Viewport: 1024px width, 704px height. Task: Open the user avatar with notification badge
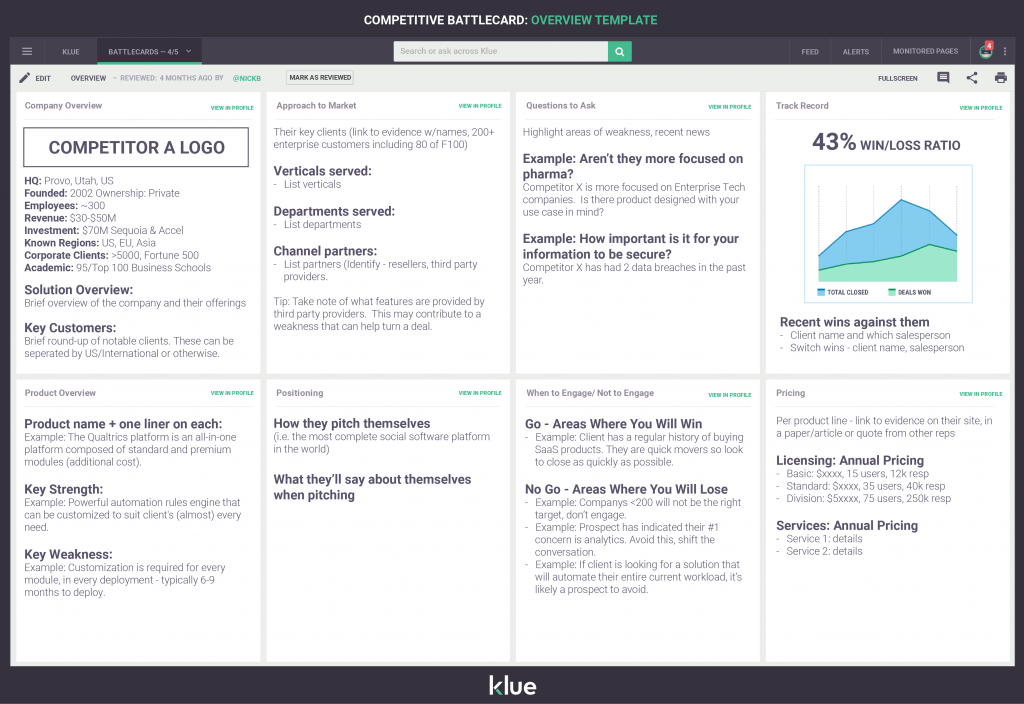click(x=986, y=51)
